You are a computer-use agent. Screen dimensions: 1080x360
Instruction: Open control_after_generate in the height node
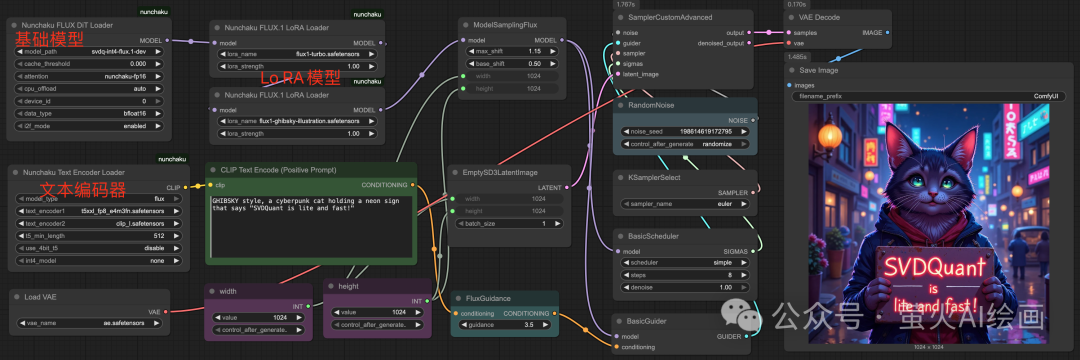pyautogui.click(x=378, y=325)
